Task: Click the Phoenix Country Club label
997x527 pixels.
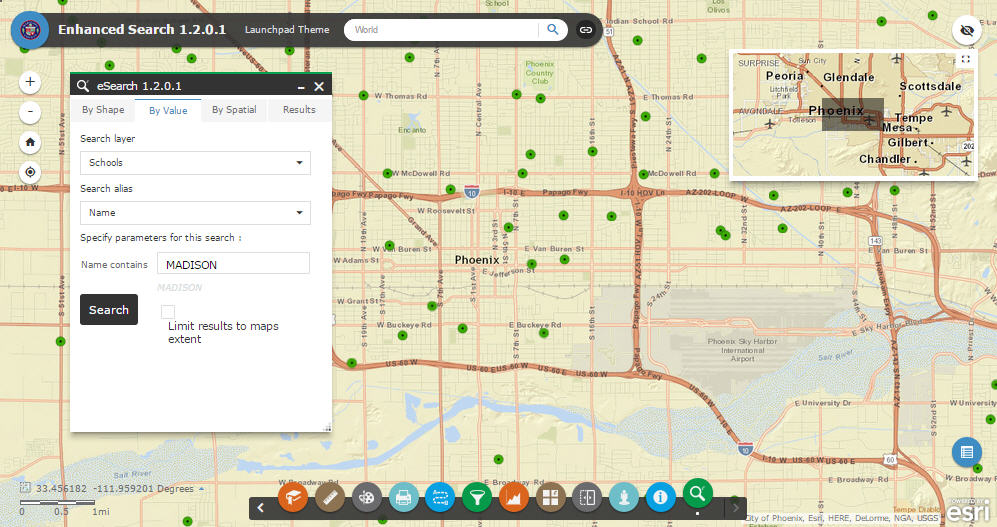Action: coord(539,72)
